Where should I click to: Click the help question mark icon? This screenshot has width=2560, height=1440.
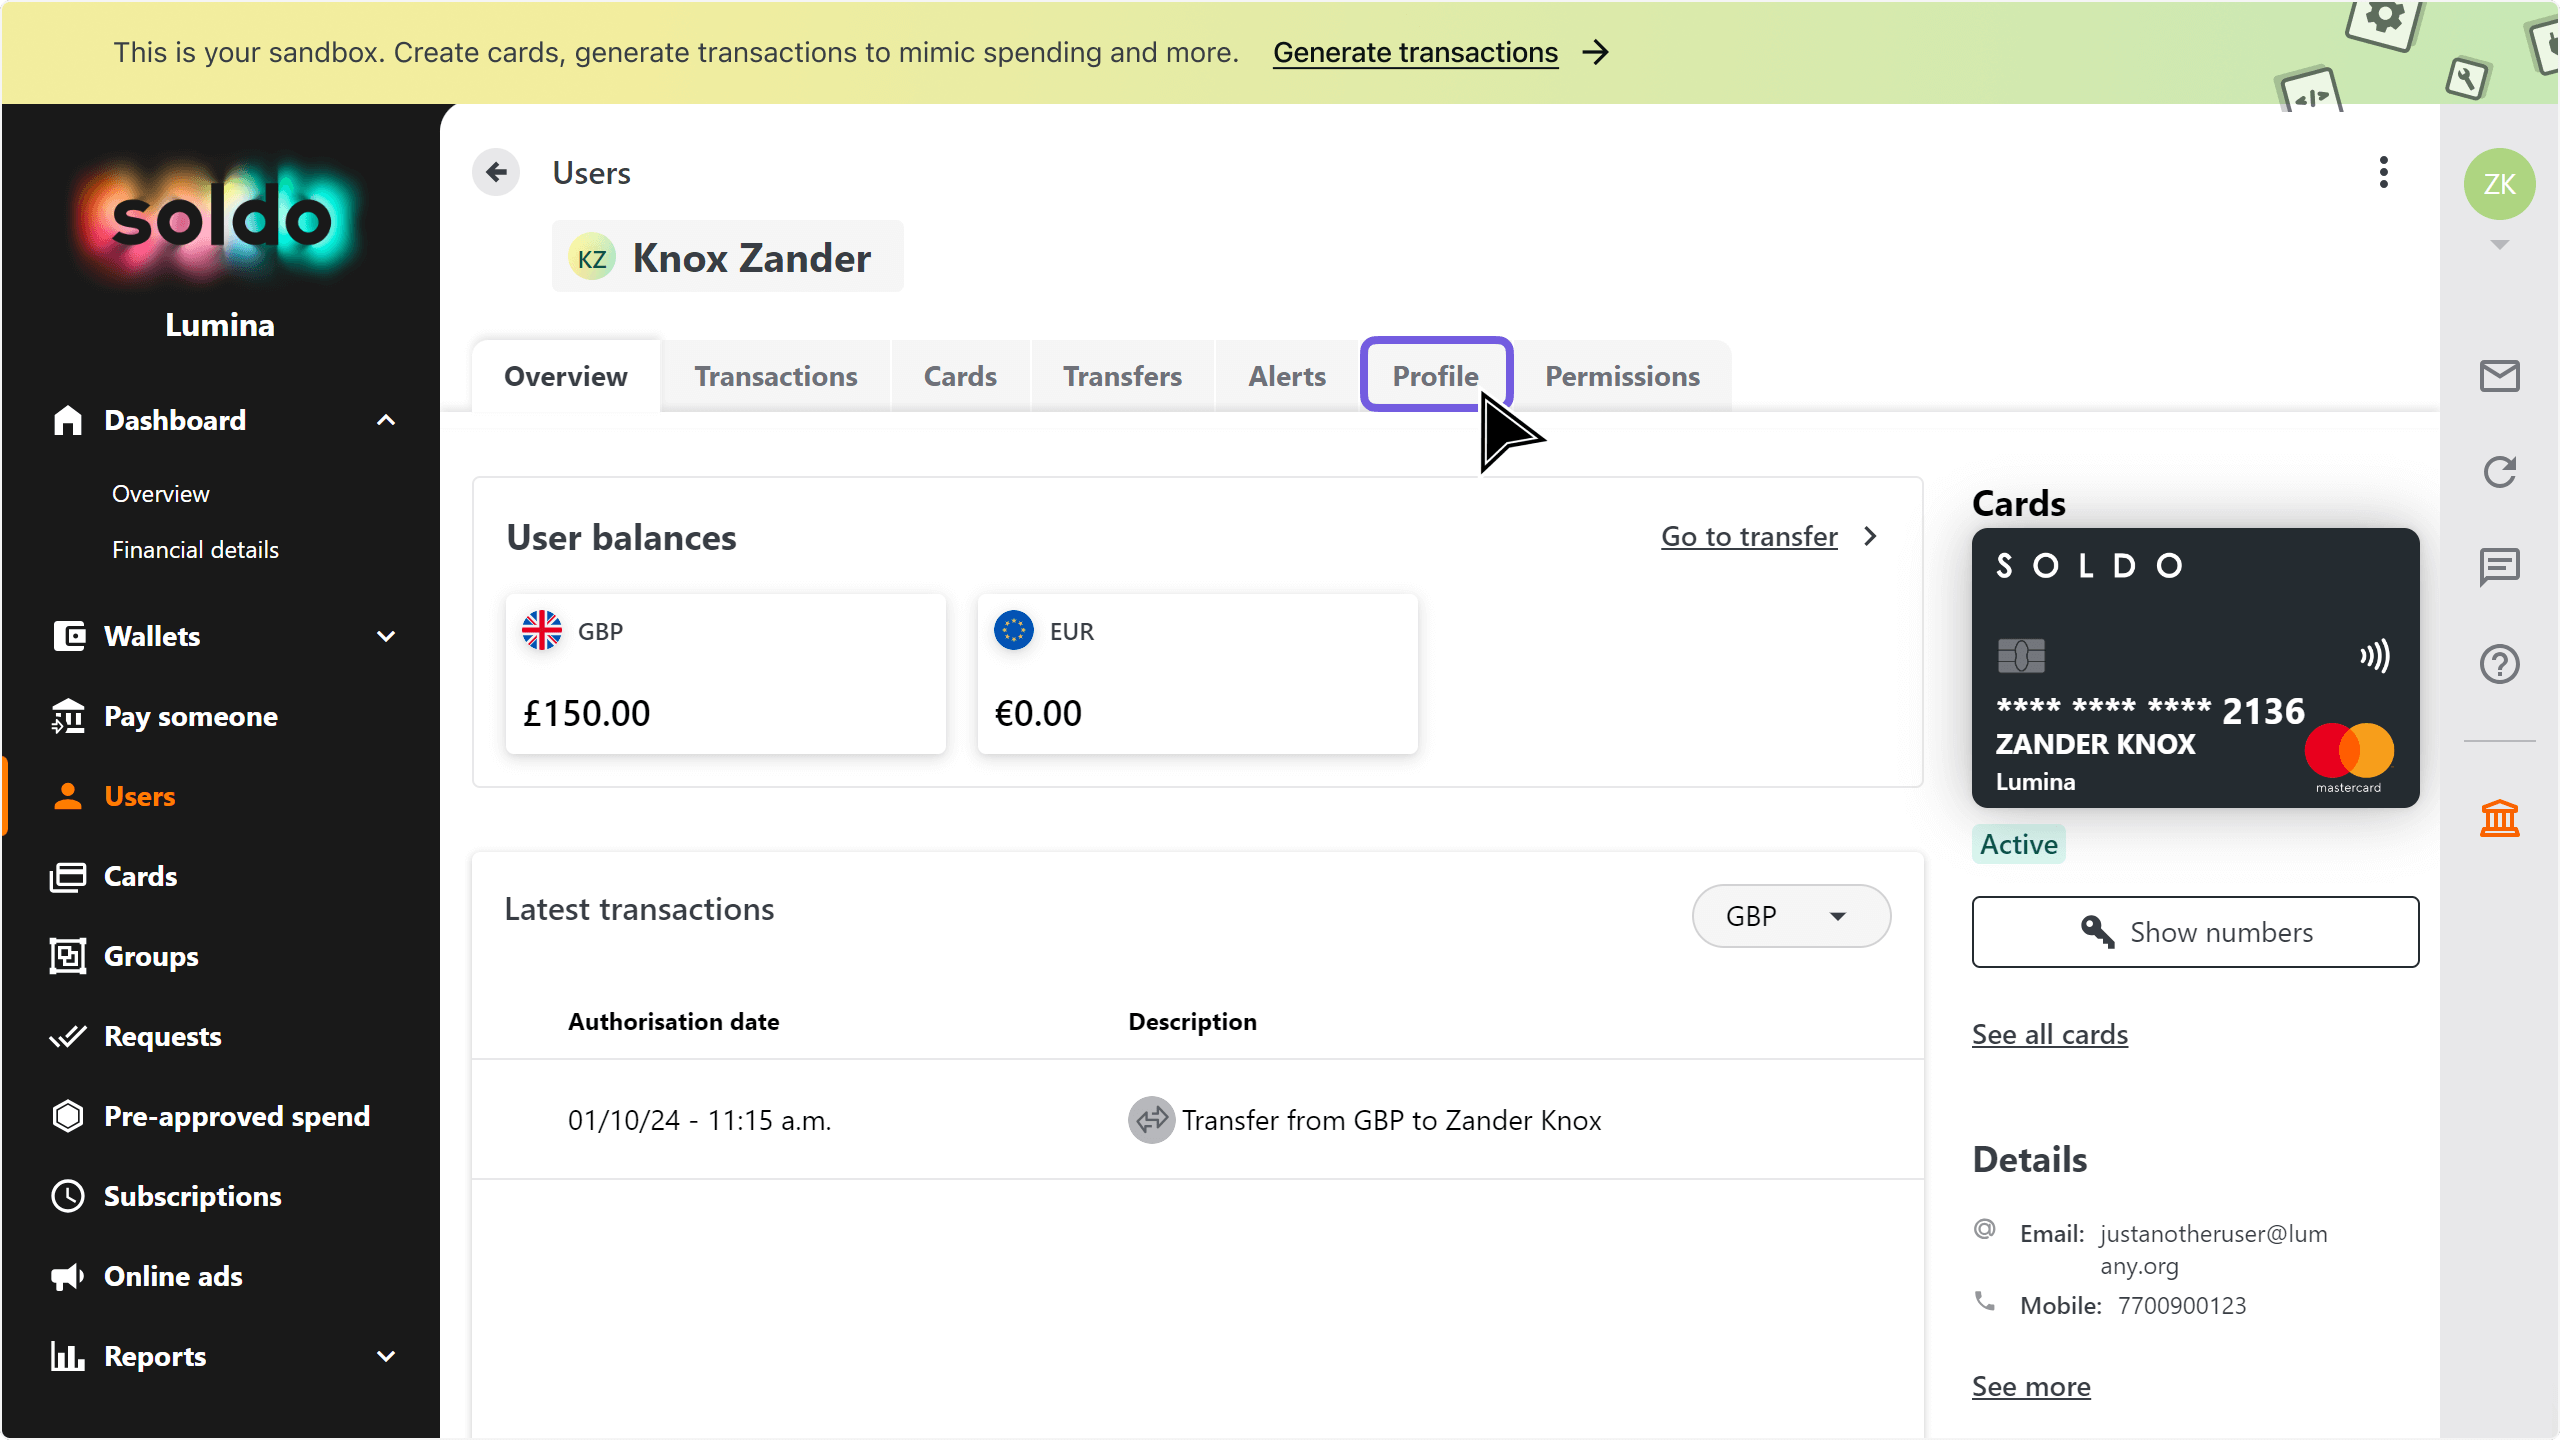point(2499,664)
